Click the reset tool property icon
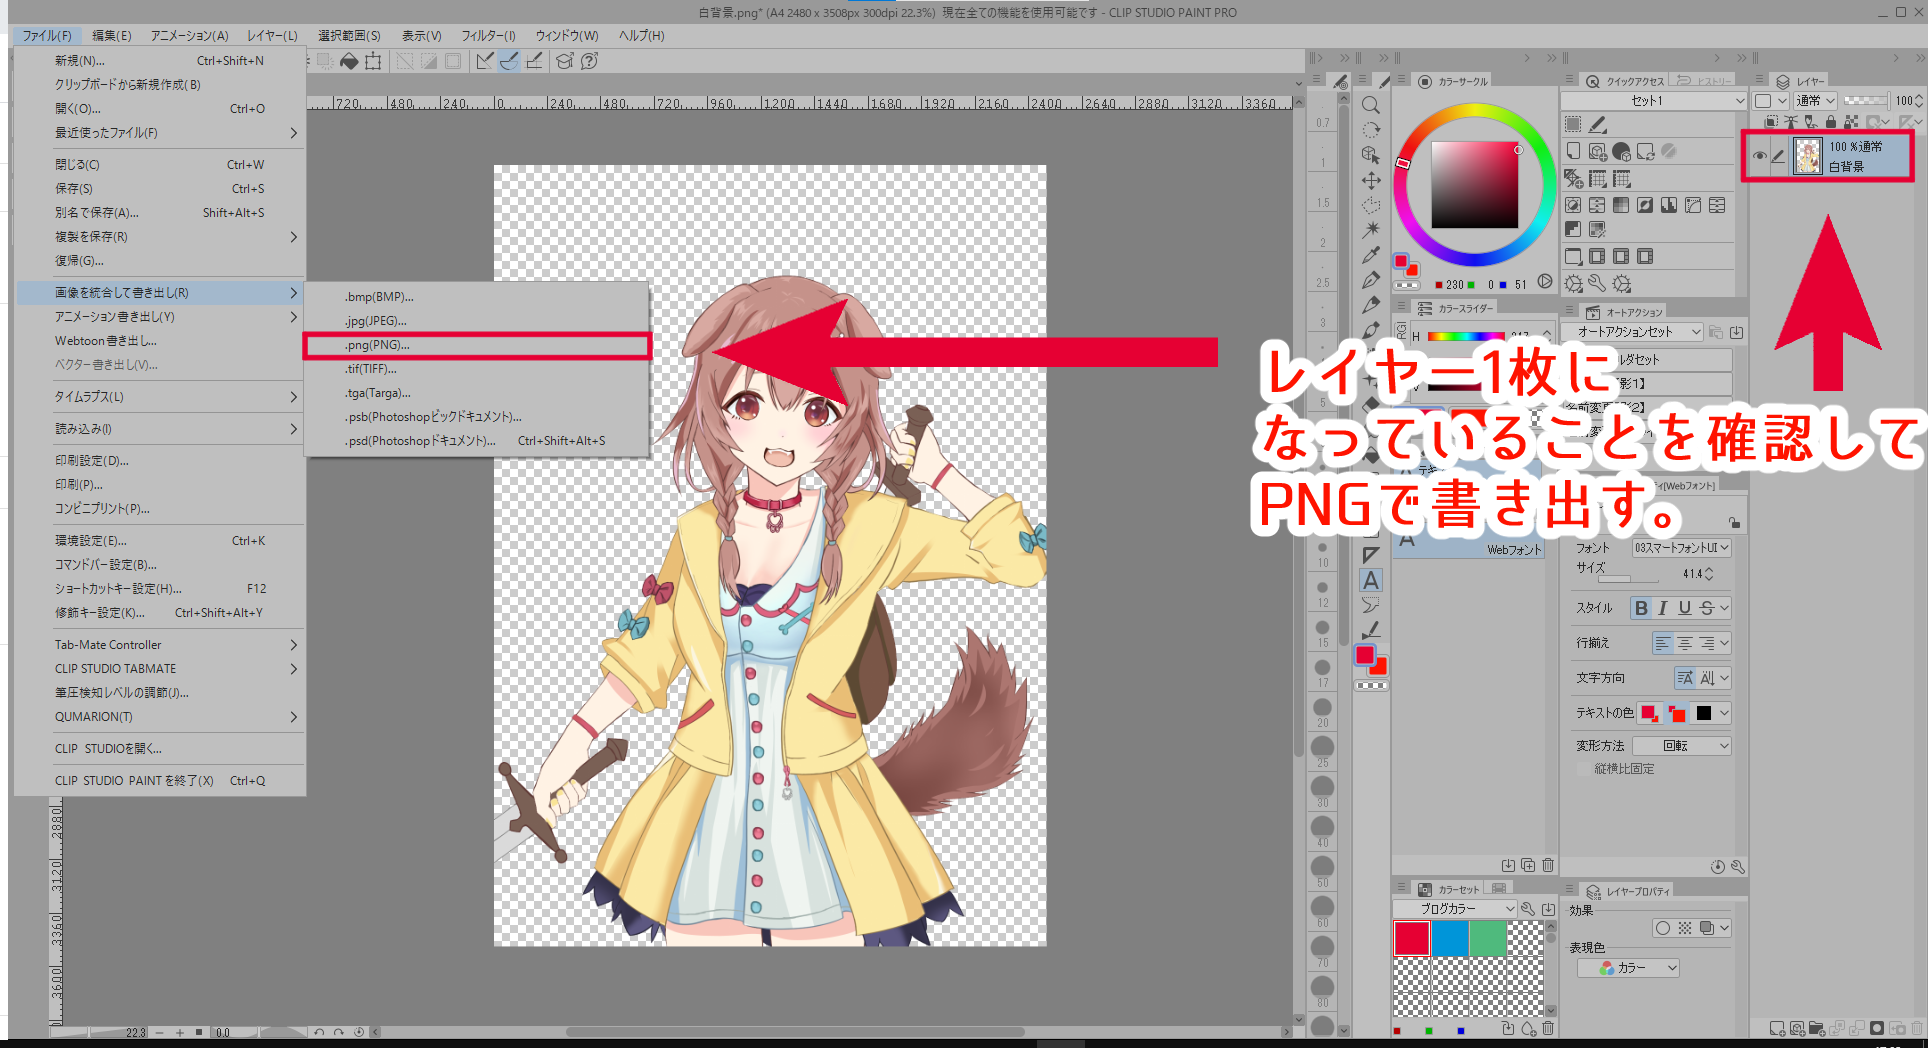 point(1717,867)
